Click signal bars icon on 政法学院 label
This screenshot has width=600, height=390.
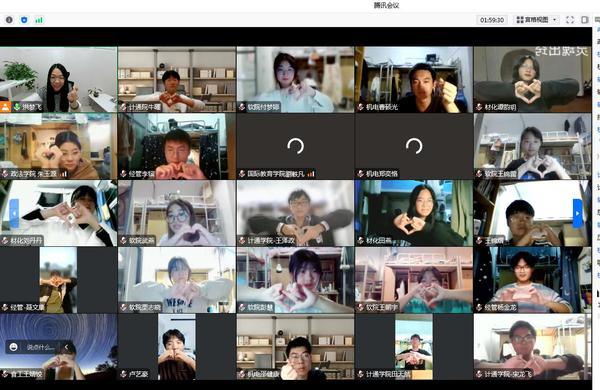[64, 174]
